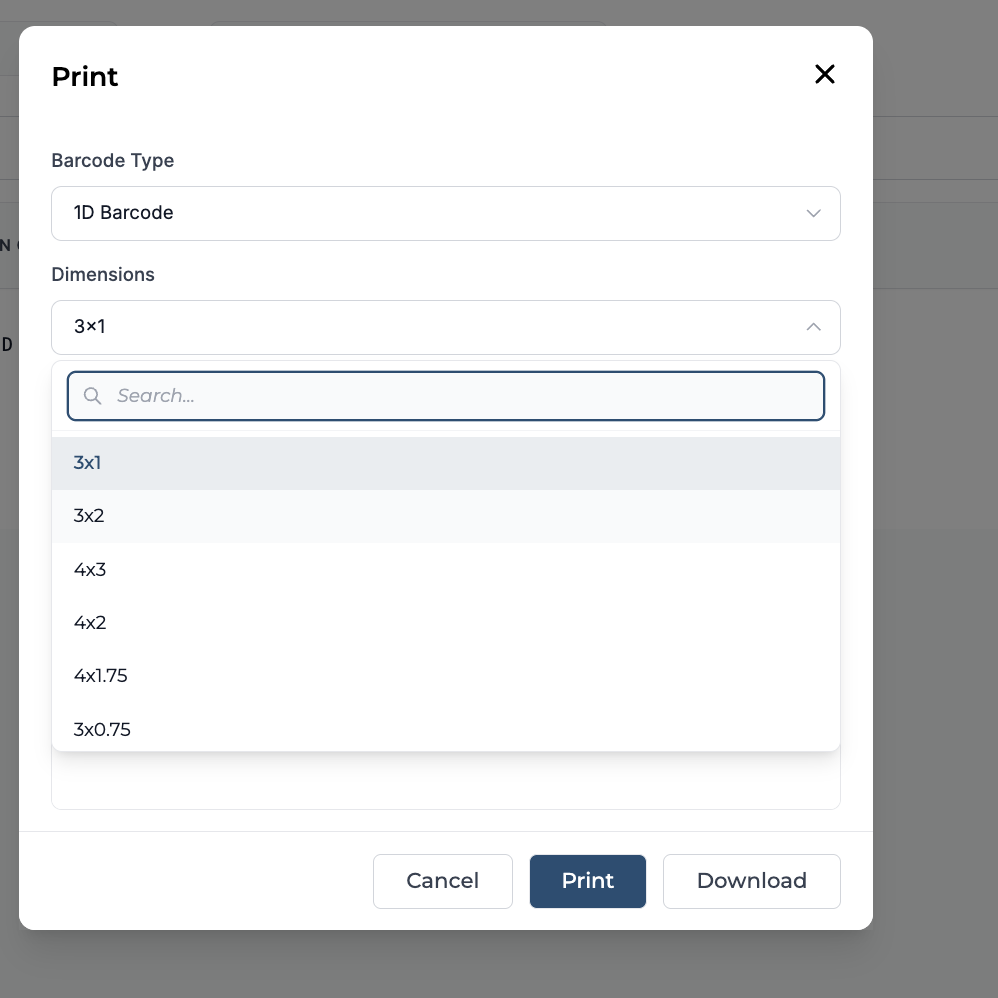The image size is (998, 998).
Task: Pick the 3x0.75 dimension option
Action: click(446, 729)
